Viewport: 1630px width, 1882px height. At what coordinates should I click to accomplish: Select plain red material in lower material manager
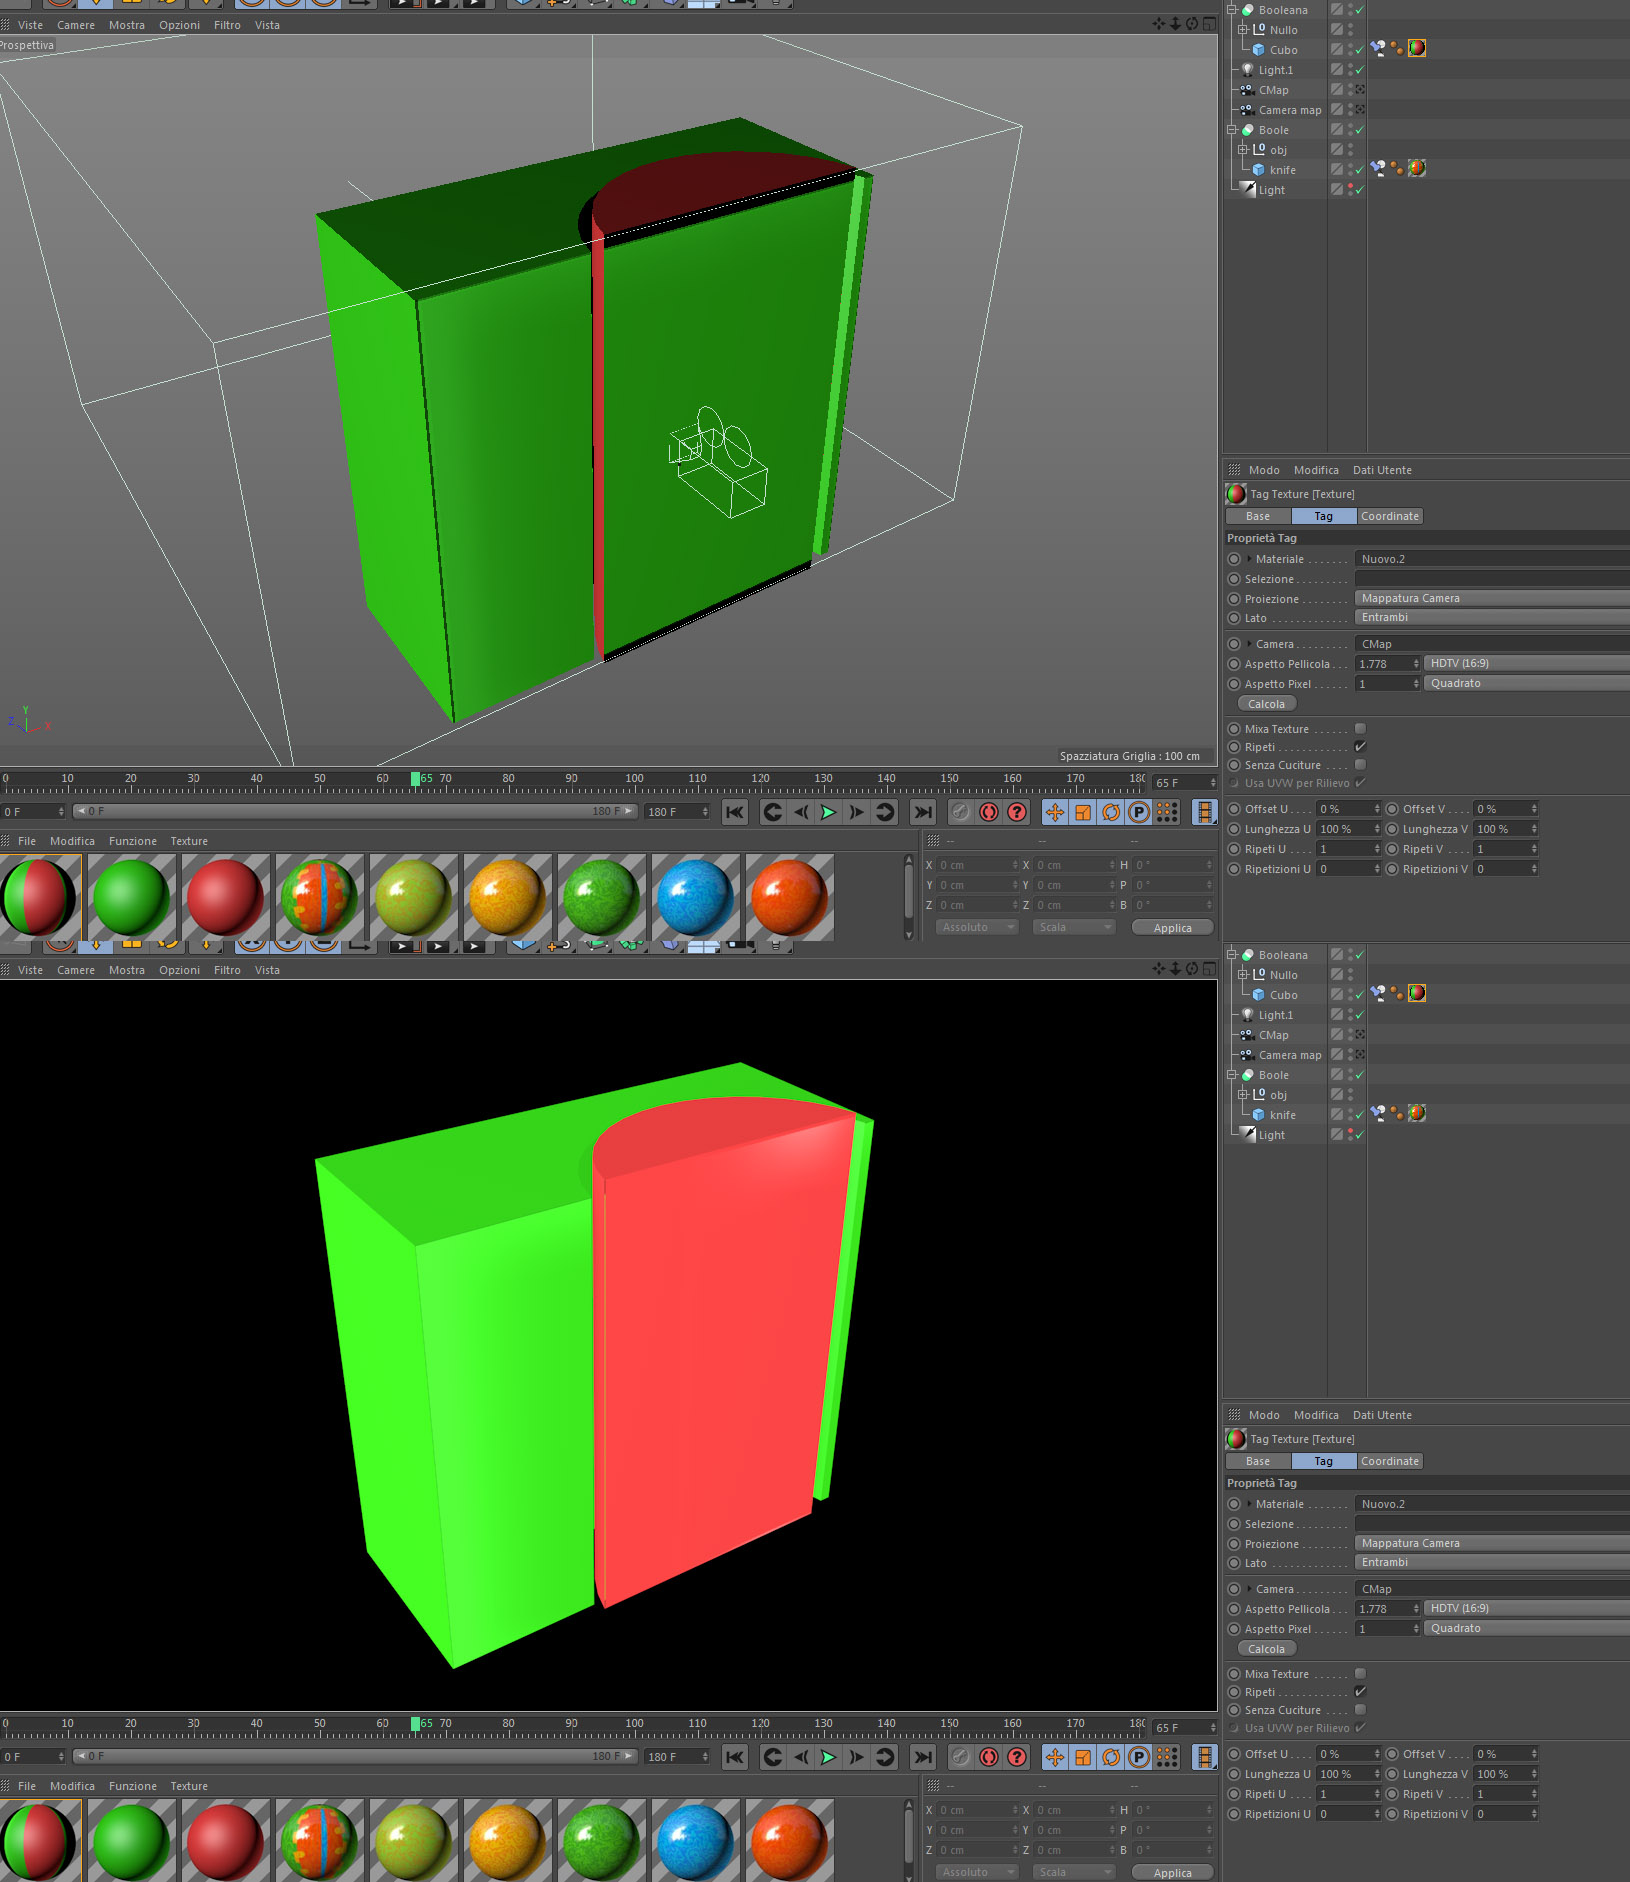[x=226, y=1841]
